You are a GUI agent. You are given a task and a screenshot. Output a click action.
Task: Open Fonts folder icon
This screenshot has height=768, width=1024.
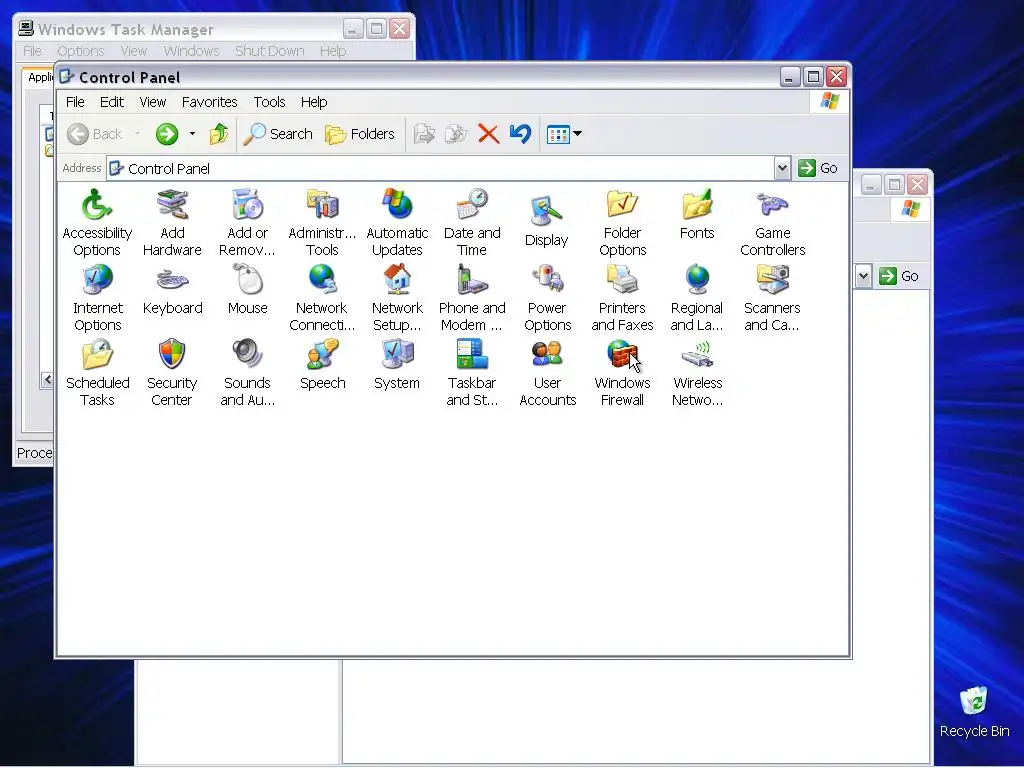tap(697, 215)
